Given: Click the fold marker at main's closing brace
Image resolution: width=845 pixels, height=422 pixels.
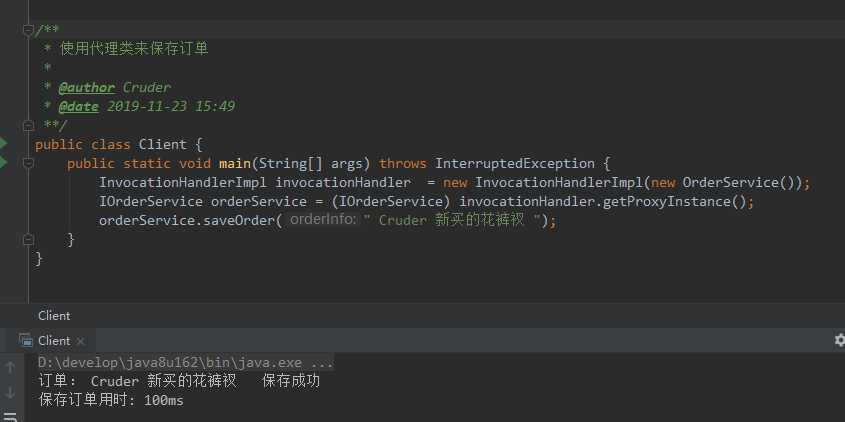Looking at the screenshot, I should tap(29, 240).
